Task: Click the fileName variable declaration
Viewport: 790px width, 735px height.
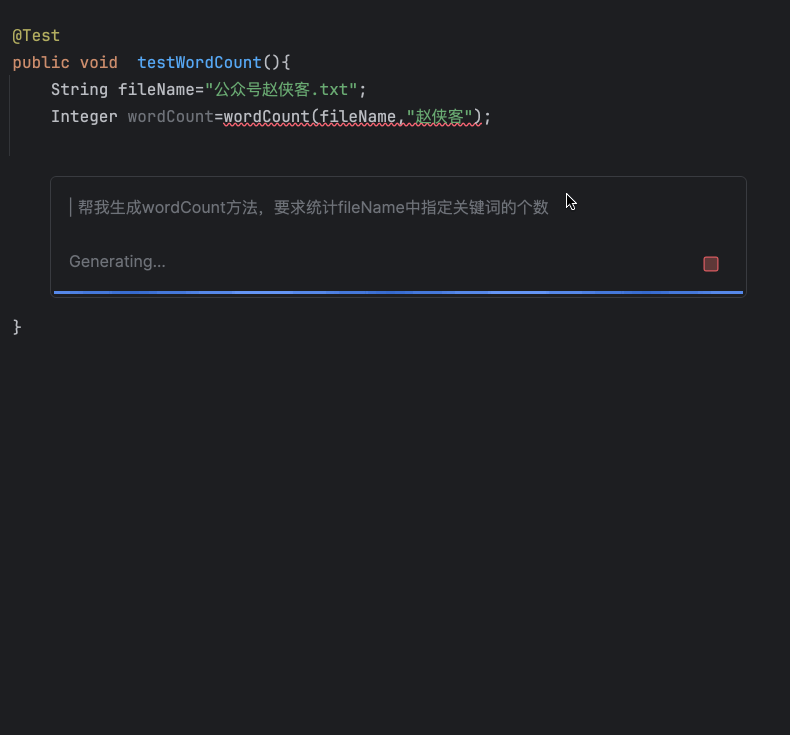Action: (156, 90)
